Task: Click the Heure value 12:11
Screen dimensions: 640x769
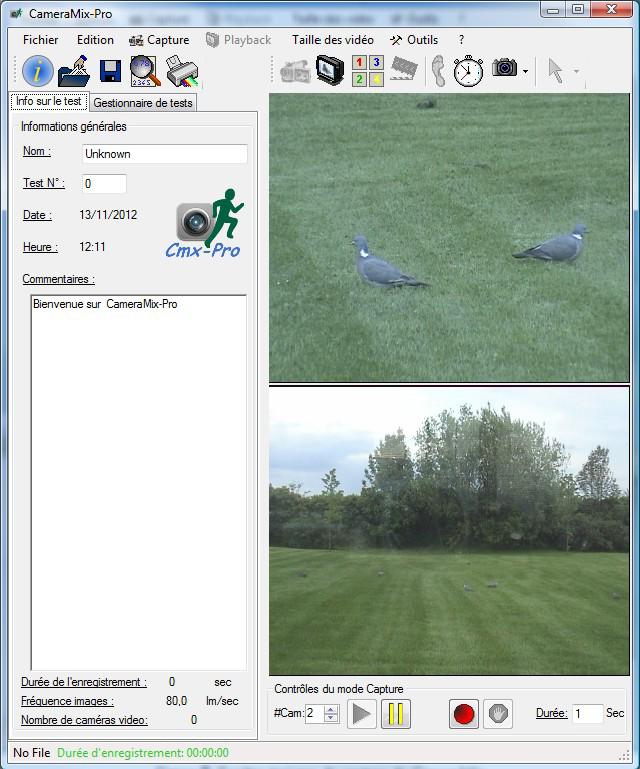Action: 92,247
